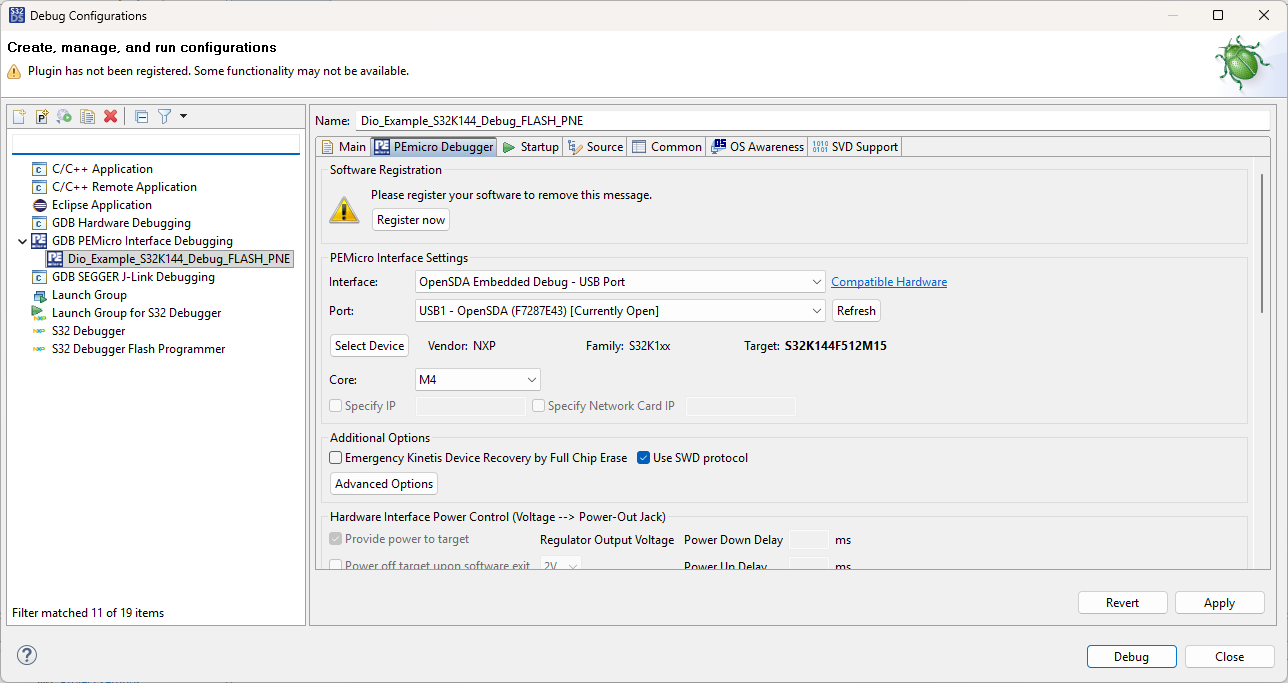Screen dimensions: 1288x683
Task: Click the Launch Group icon
Action: [40, 295]
